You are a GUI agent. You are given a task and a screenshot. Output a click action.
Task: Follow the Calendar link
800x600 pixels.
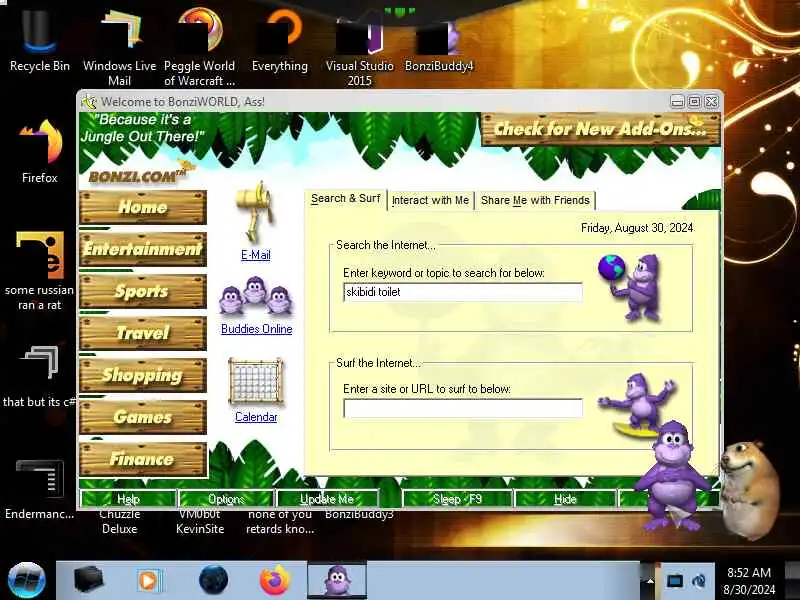click(256, 417)
